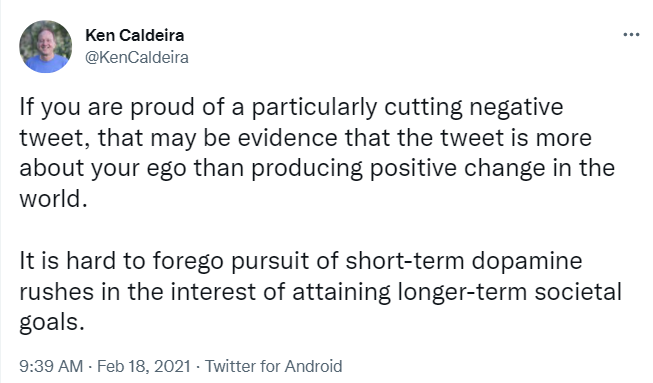Viewport: 653px width, 383px height.
Task: Click the 9:39 AM timestamp
Action: point(51,366)
